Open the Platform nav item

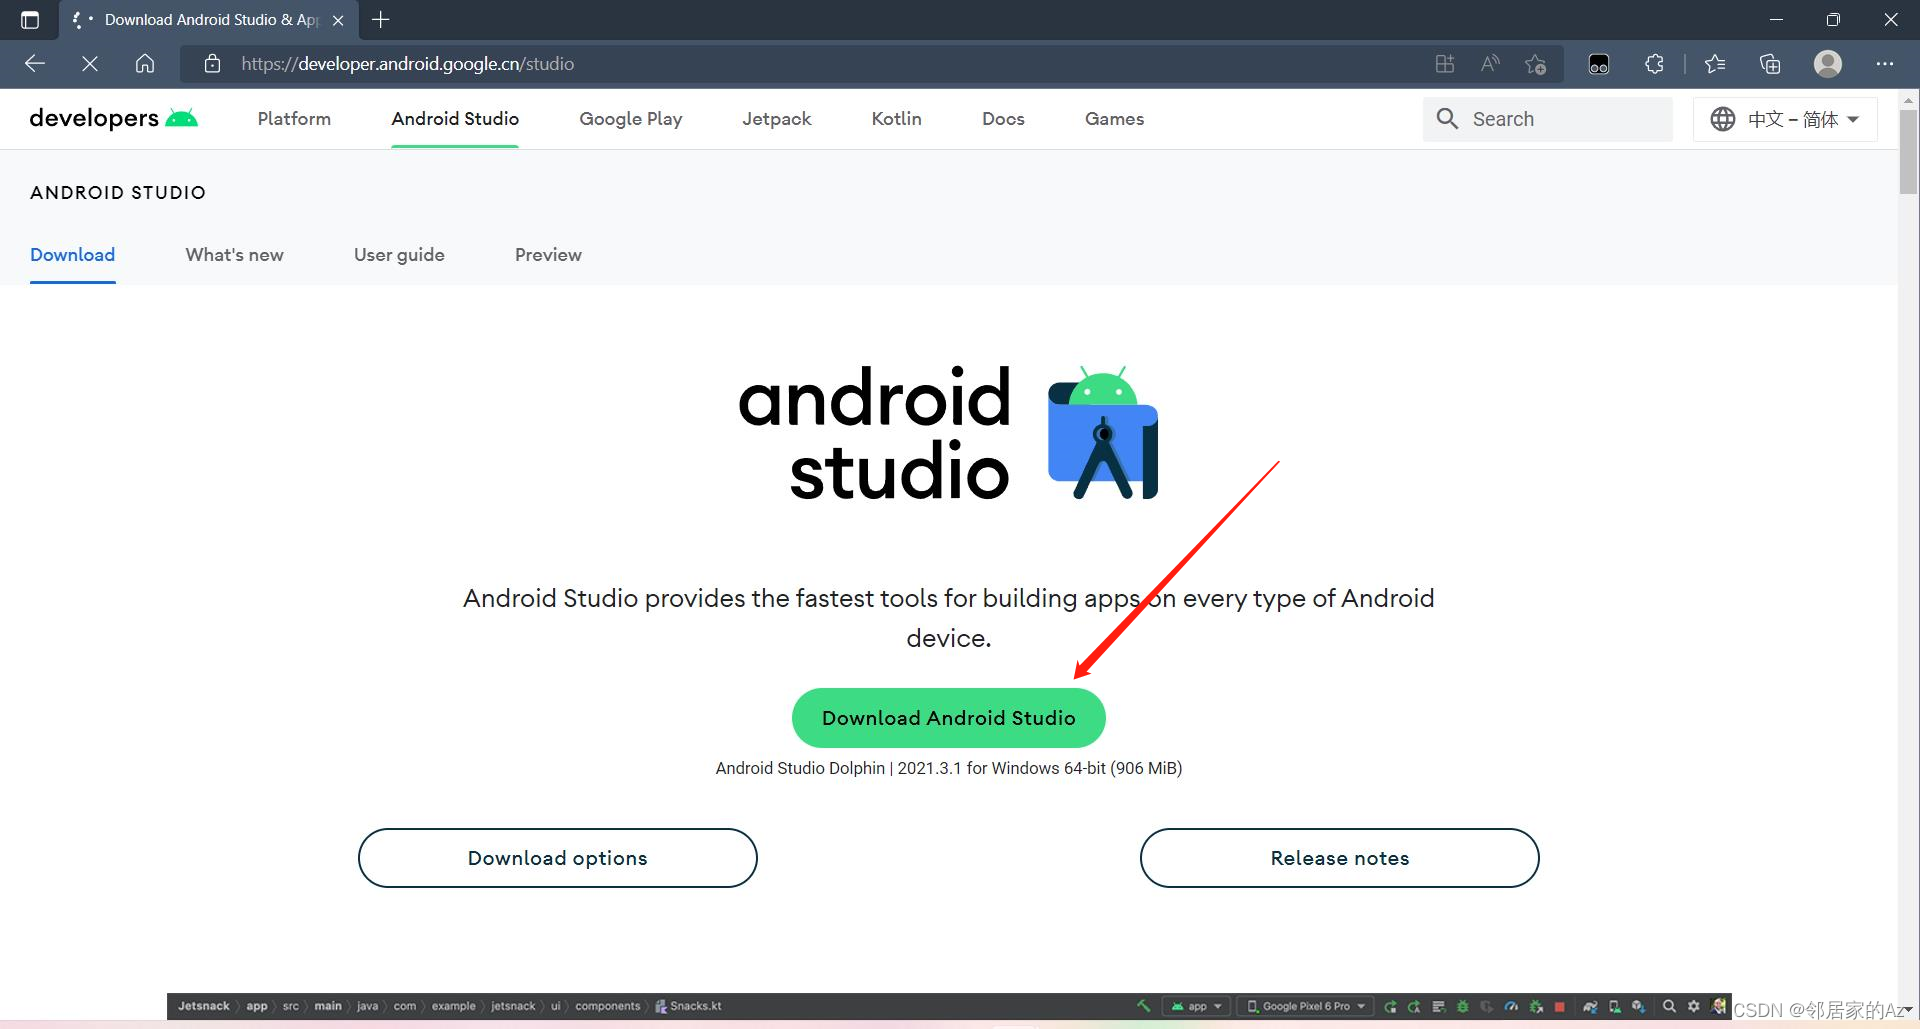click(x=294, y=119)
